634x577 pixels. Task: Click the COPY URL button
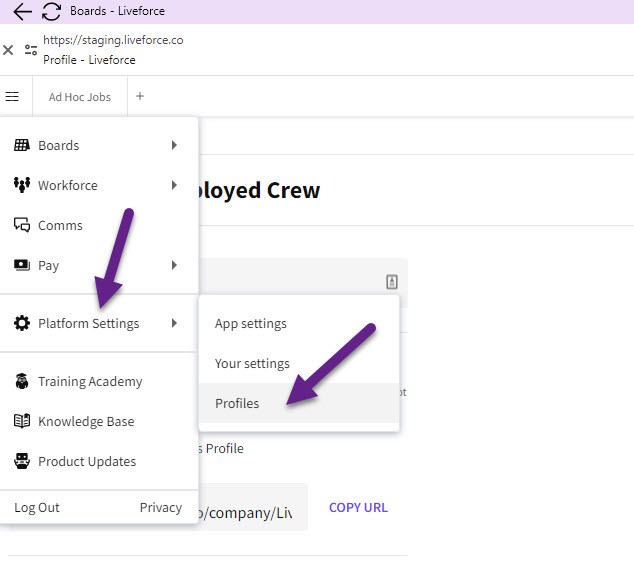click(x=358, y=507)
